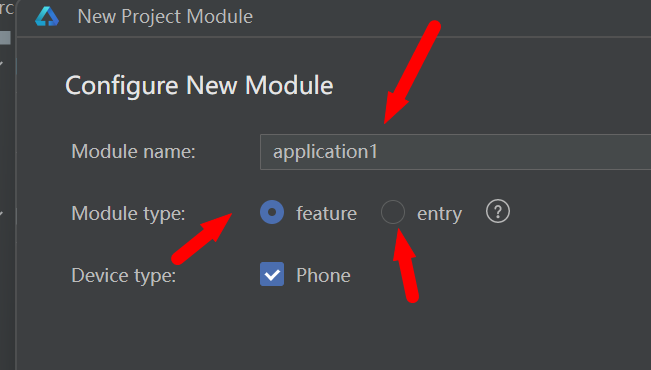Uncheck the Phone checkbox
The height and width of the screenshot is (370, 651).
point(272,274)
